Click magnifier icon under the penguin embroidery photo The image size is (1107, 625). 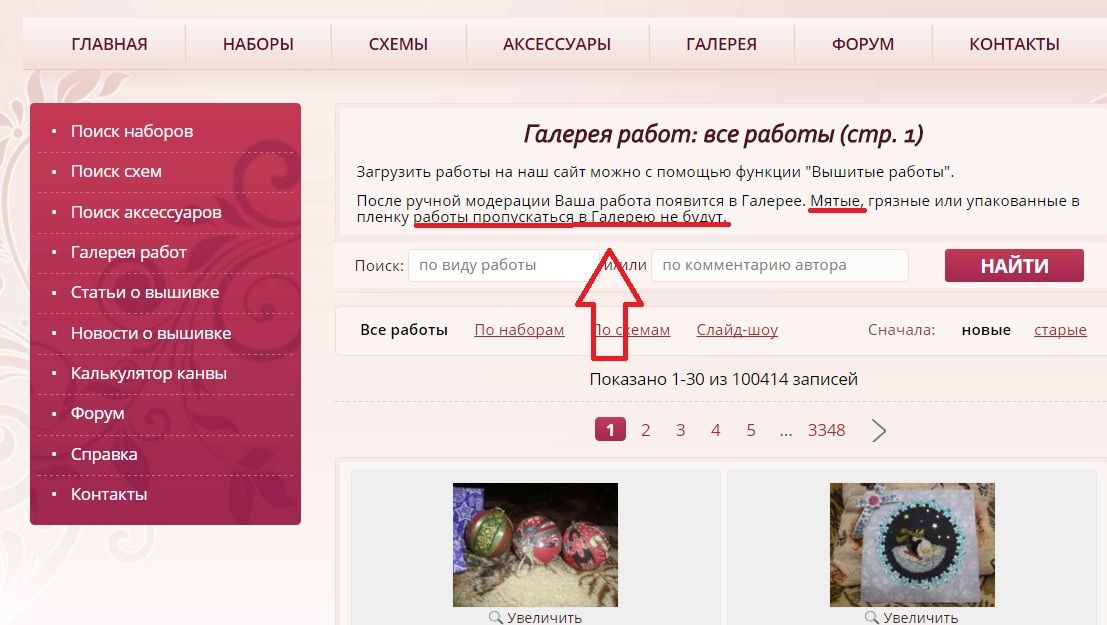click(872, 617)
